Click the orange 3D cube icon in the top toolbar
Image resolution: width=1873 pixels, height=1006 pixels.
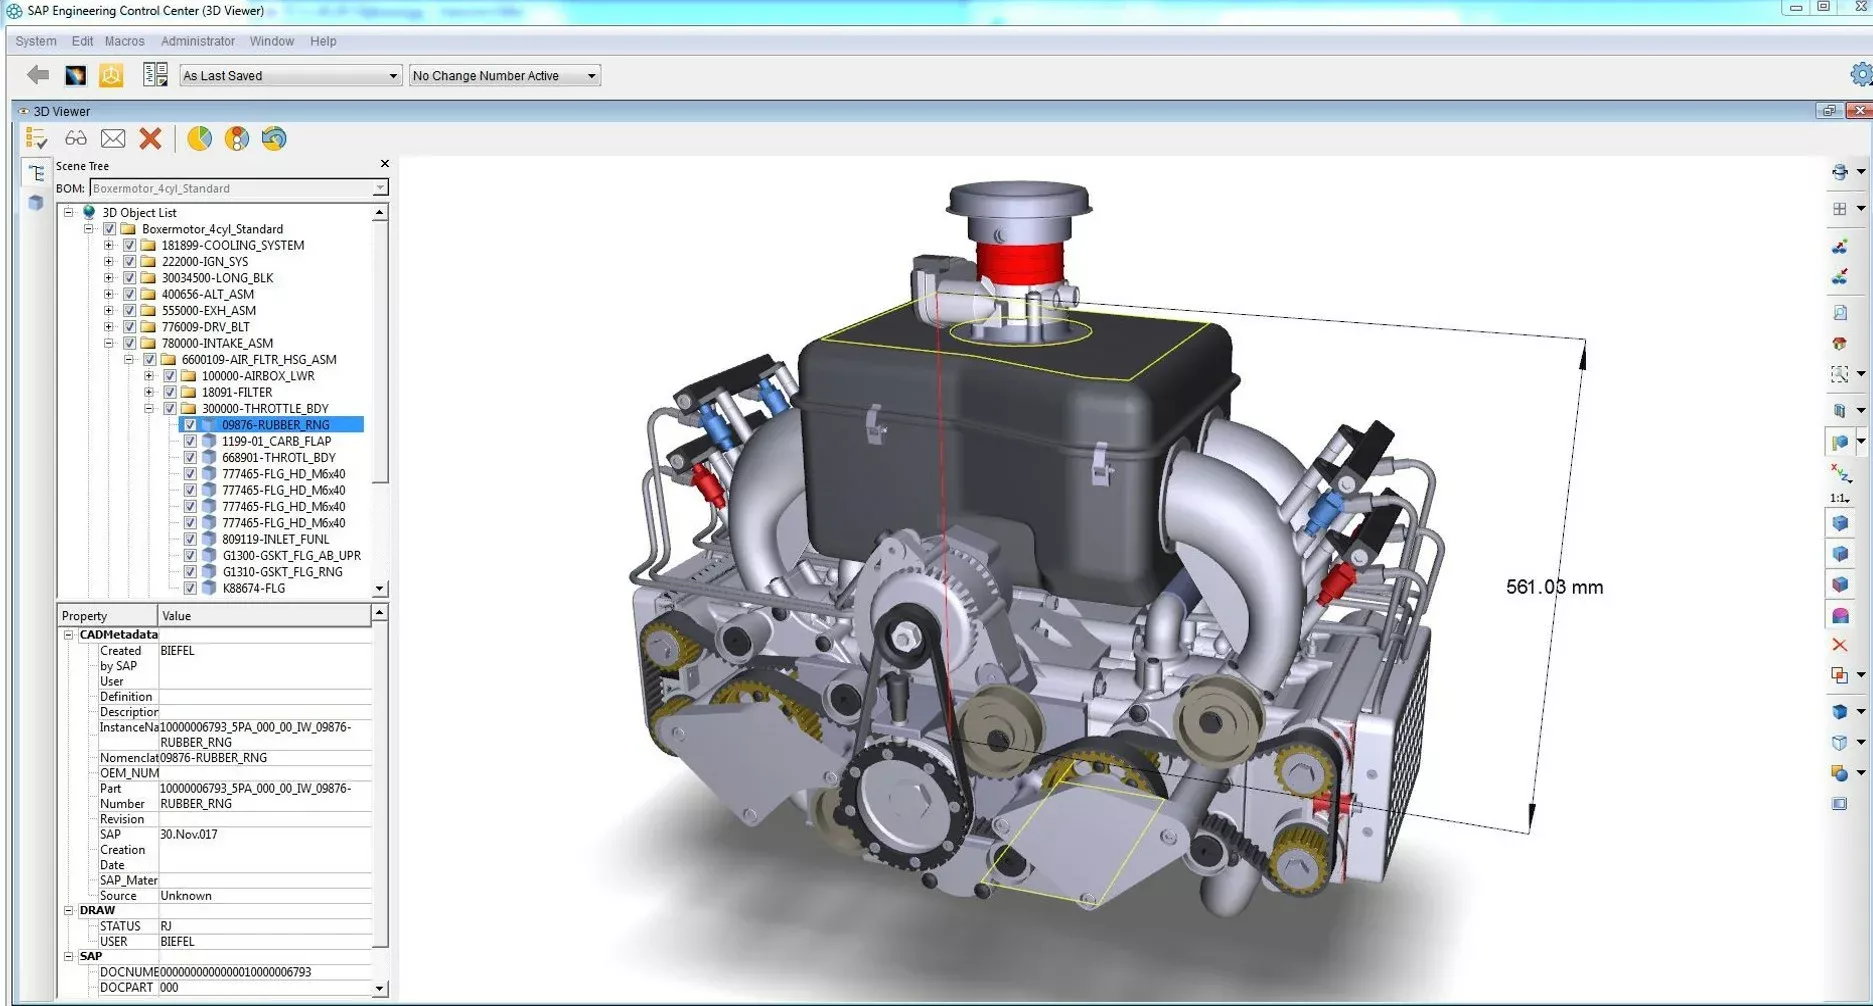click(111, 75)
